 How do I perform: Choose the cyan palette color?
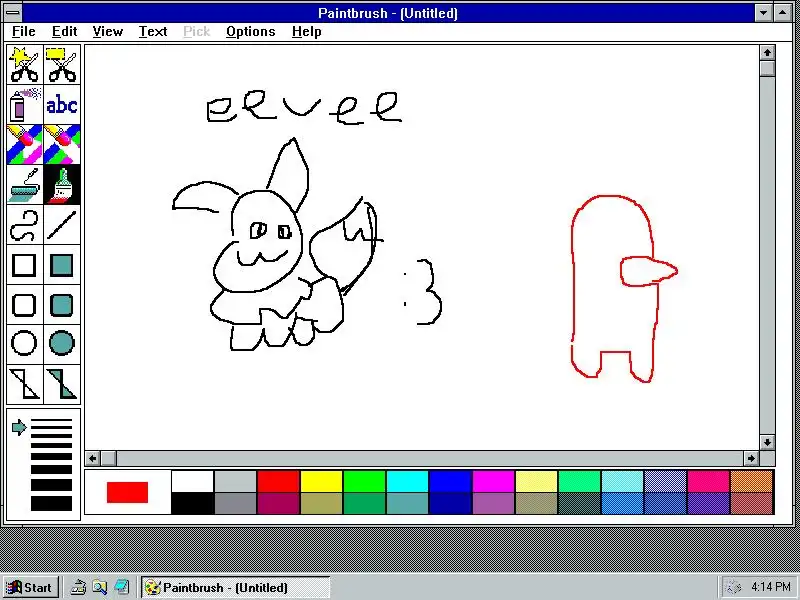click(407, 482)
